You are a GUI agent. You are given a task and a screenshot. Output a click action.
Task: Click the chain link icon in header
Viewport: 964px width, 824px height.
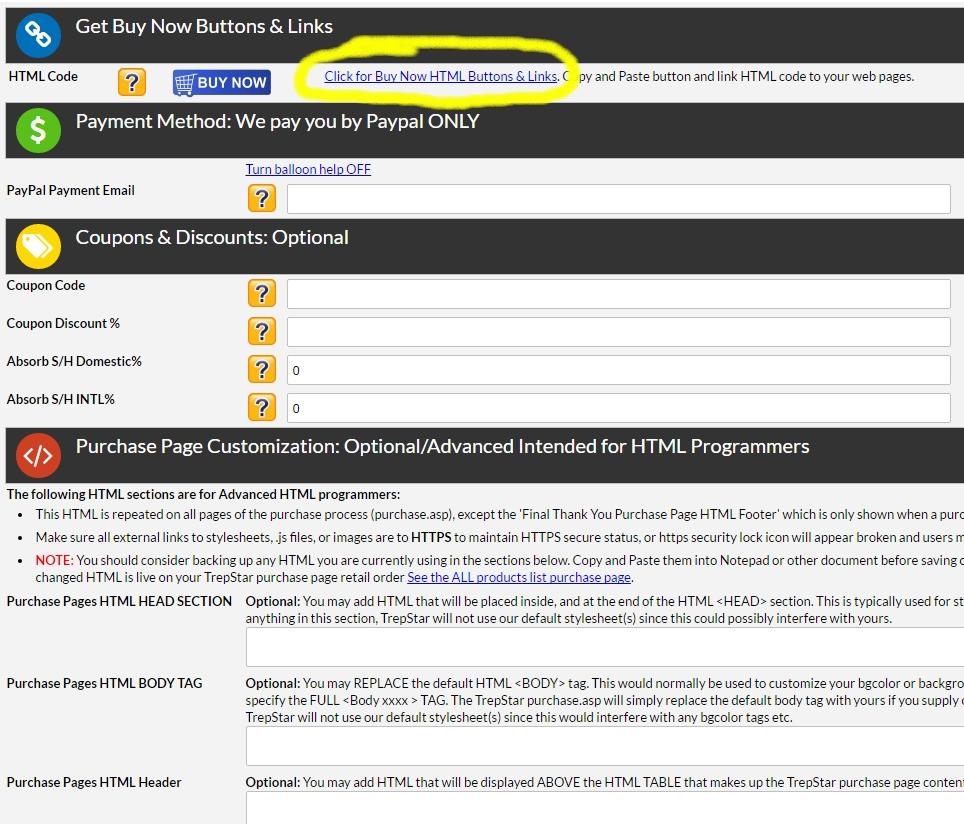38,35
